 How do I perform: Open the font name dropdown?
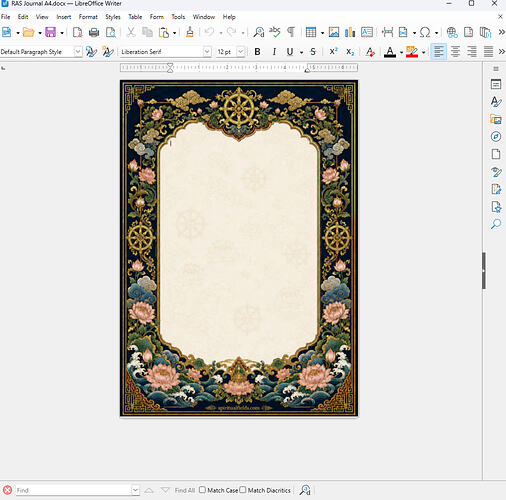[207, 52]
